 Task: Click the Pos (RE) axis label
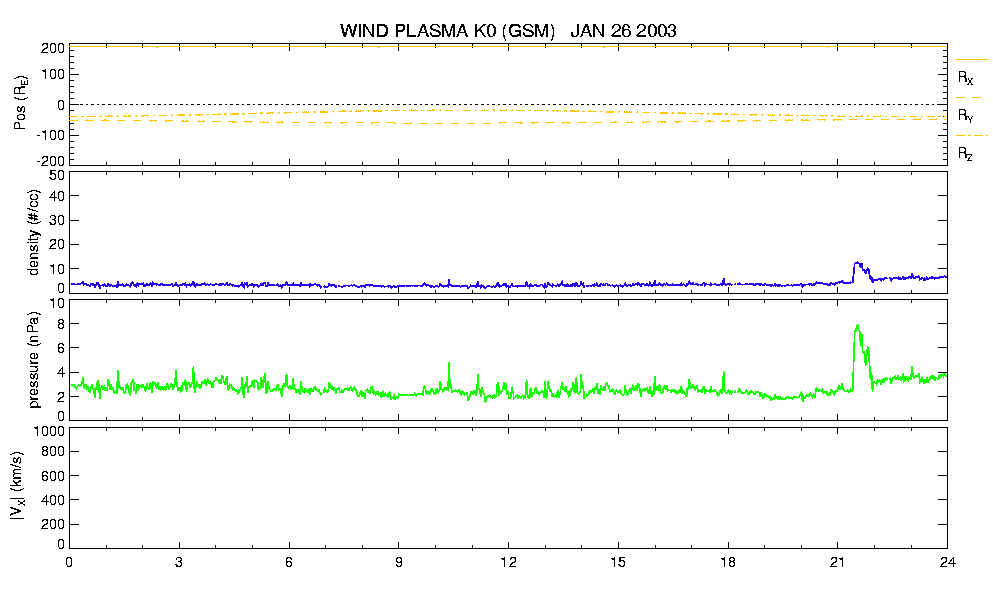click(20, 103)
